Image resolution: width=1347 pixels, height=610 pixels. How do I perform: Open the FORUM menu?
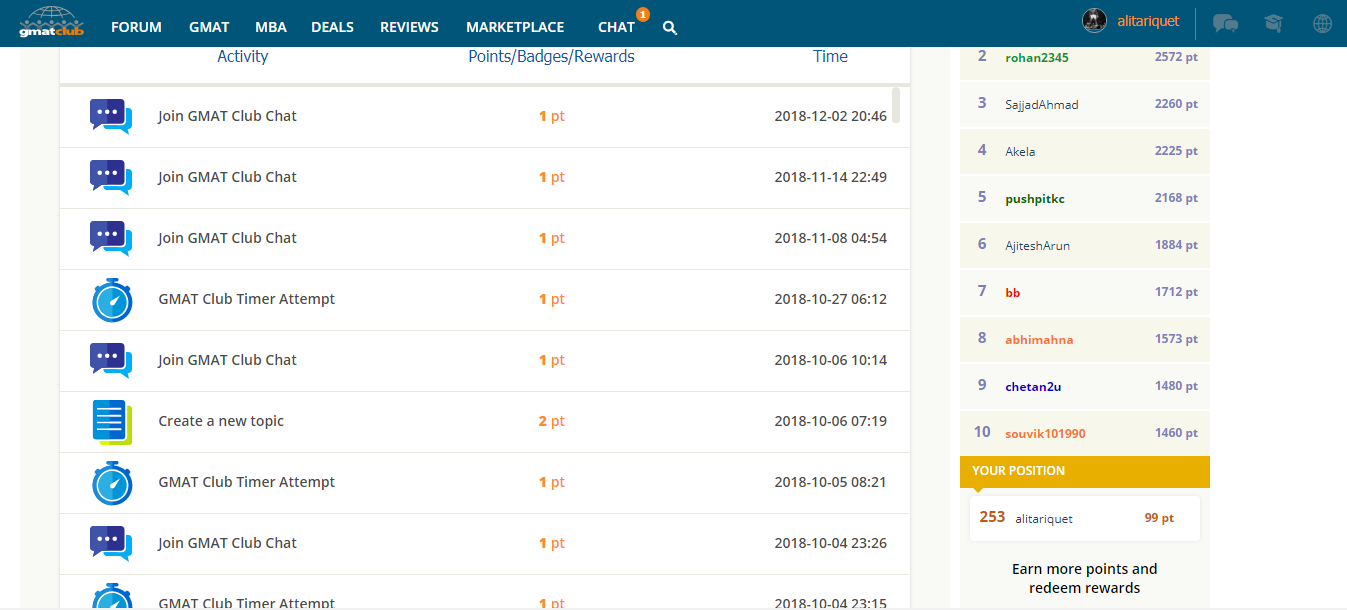(136, 27)
